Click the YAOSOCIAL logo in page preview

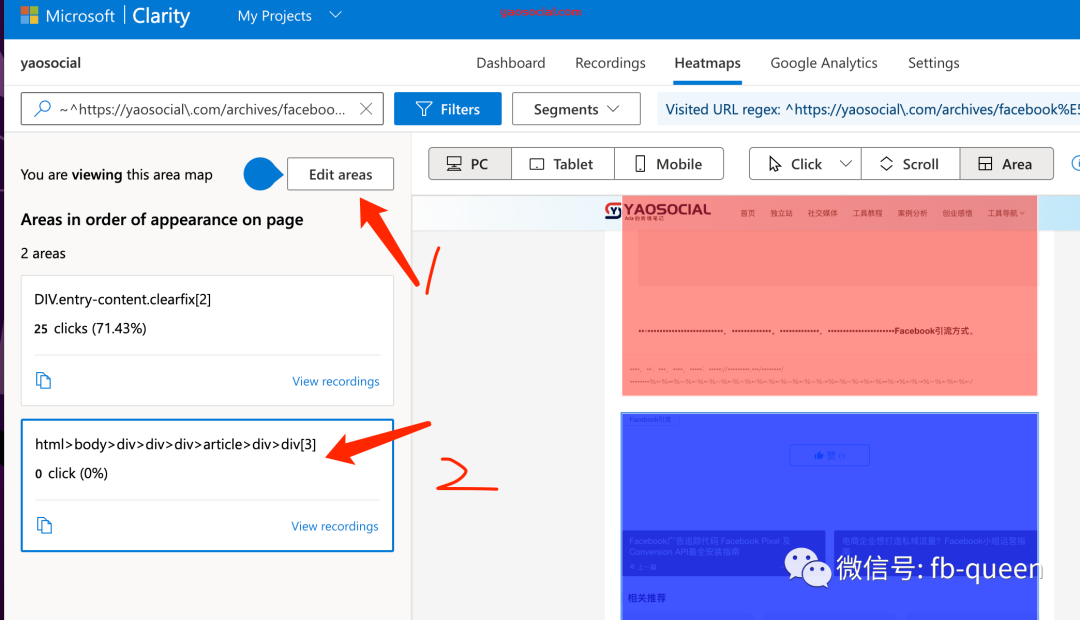[658, 210]
